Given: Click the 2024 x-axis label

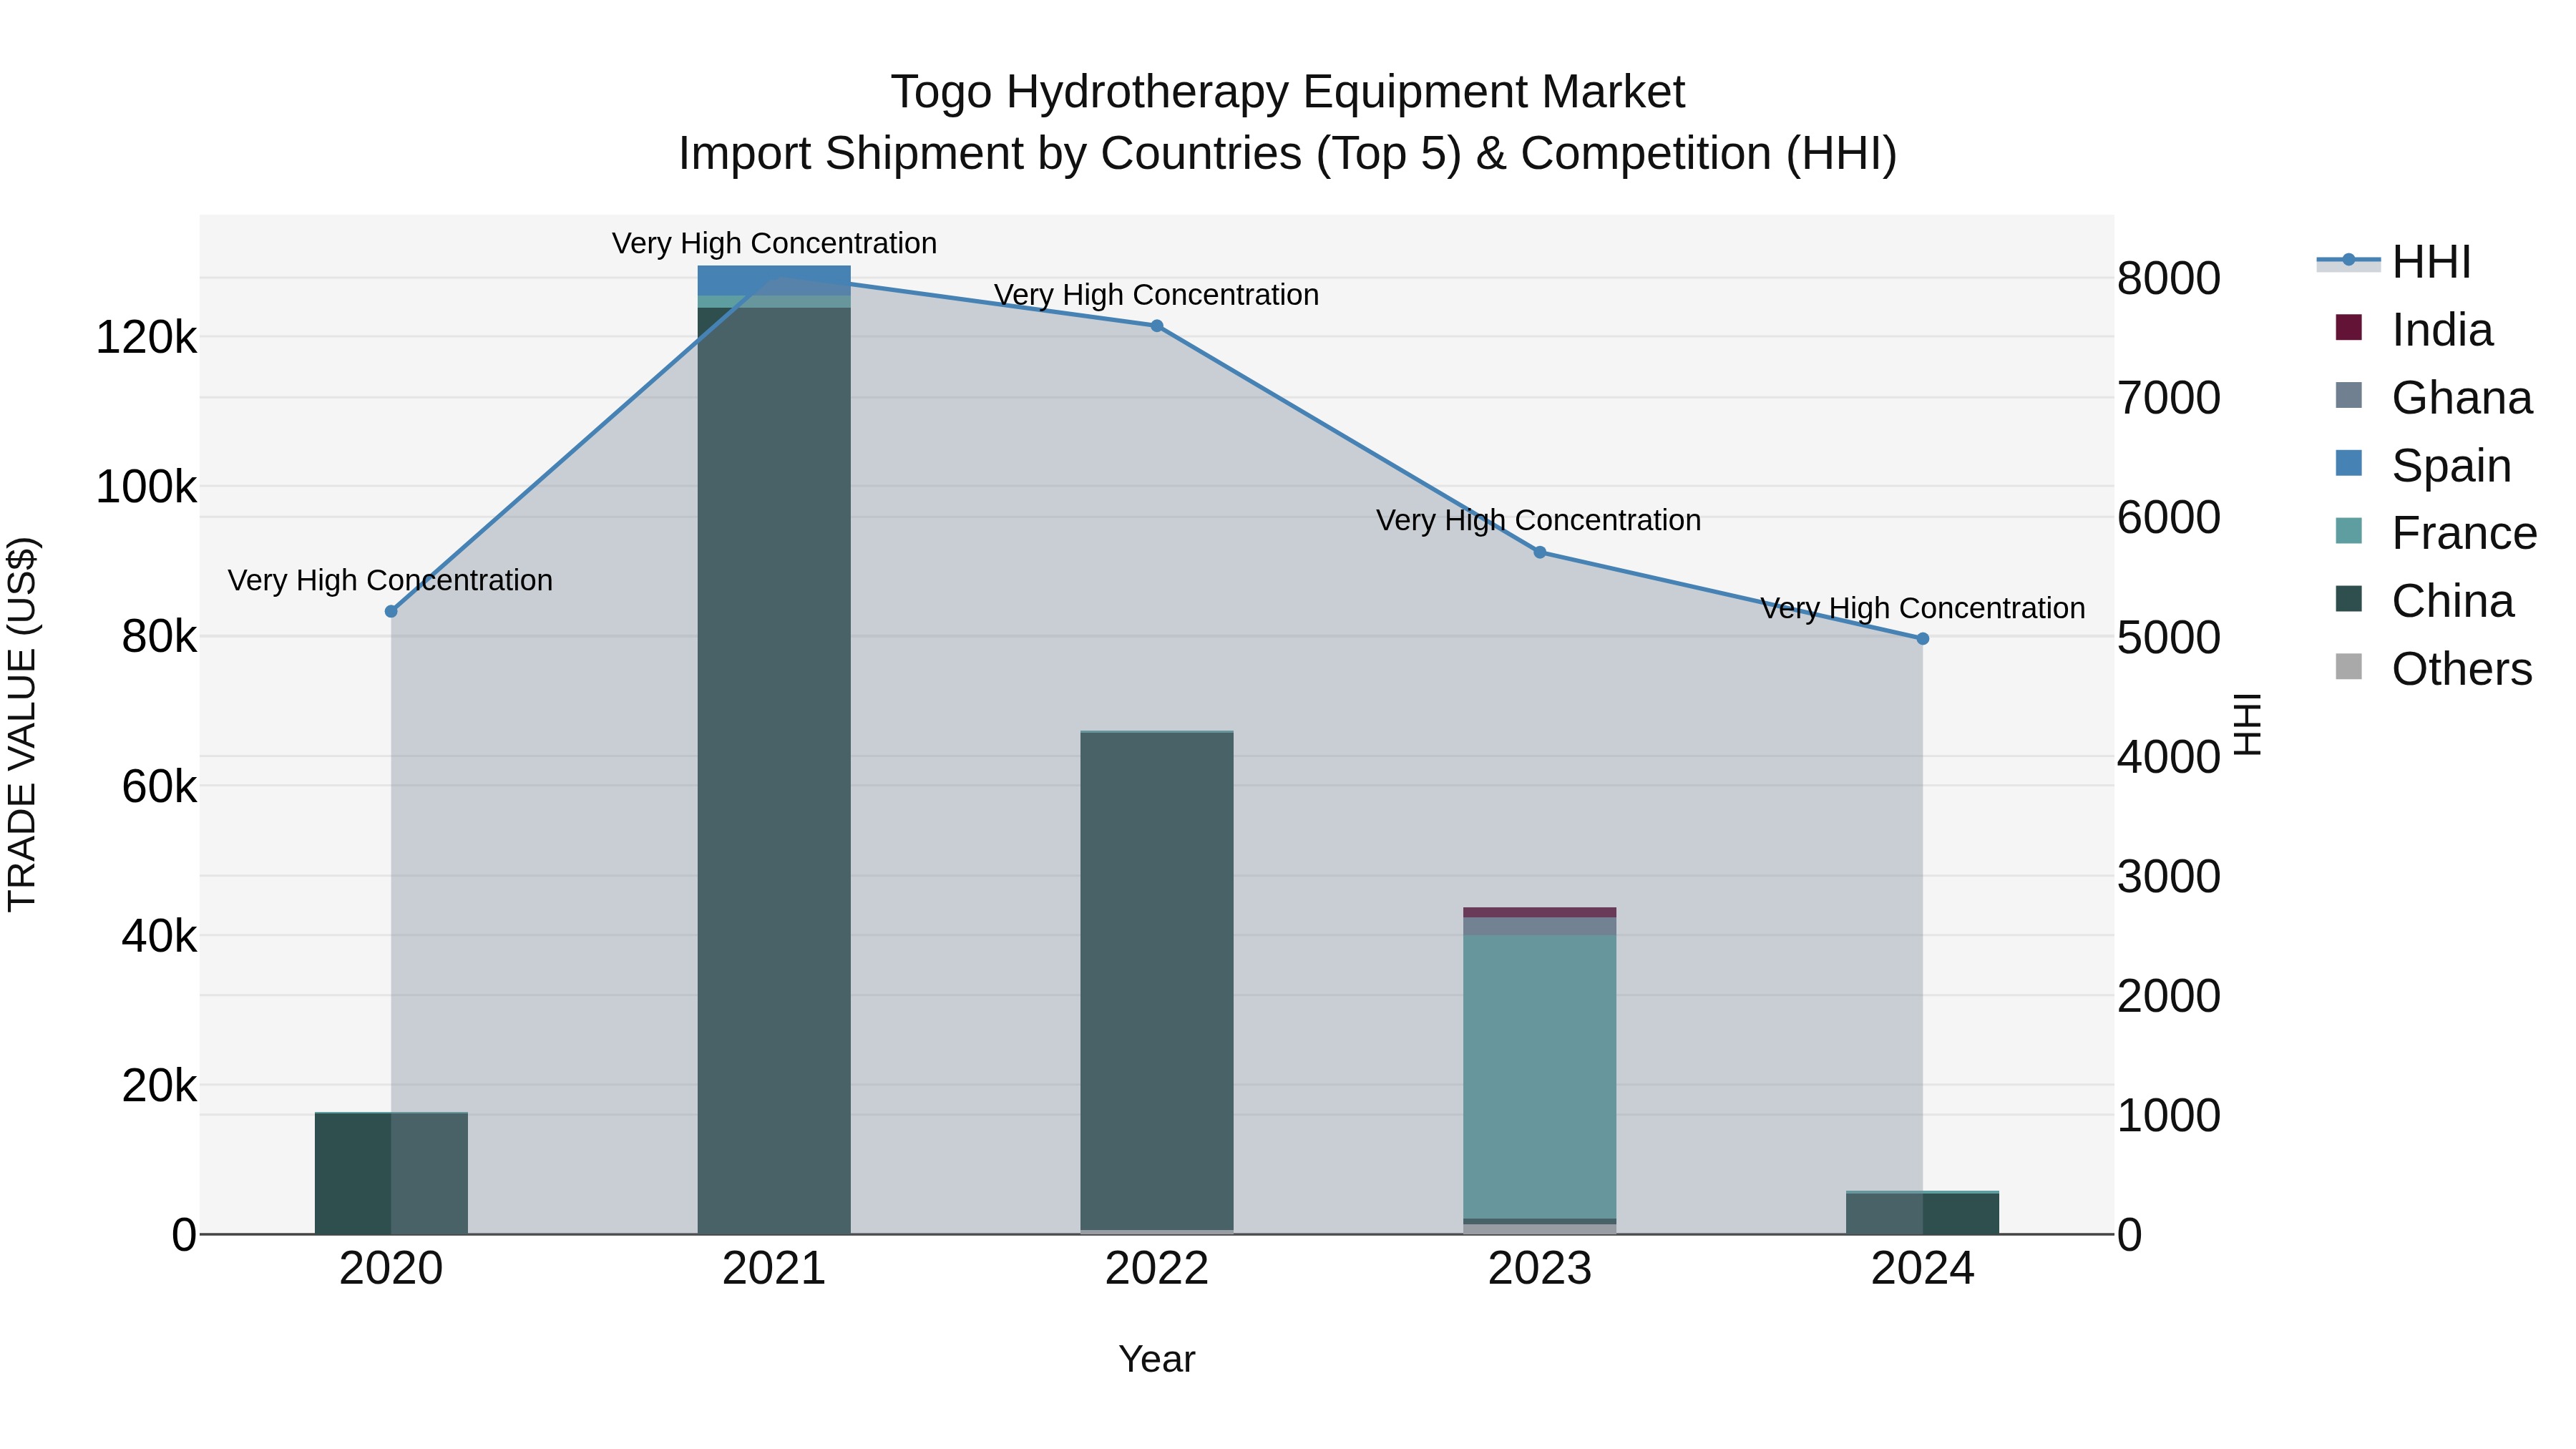Looking at the screenshot, I should click(1923, 1269).
